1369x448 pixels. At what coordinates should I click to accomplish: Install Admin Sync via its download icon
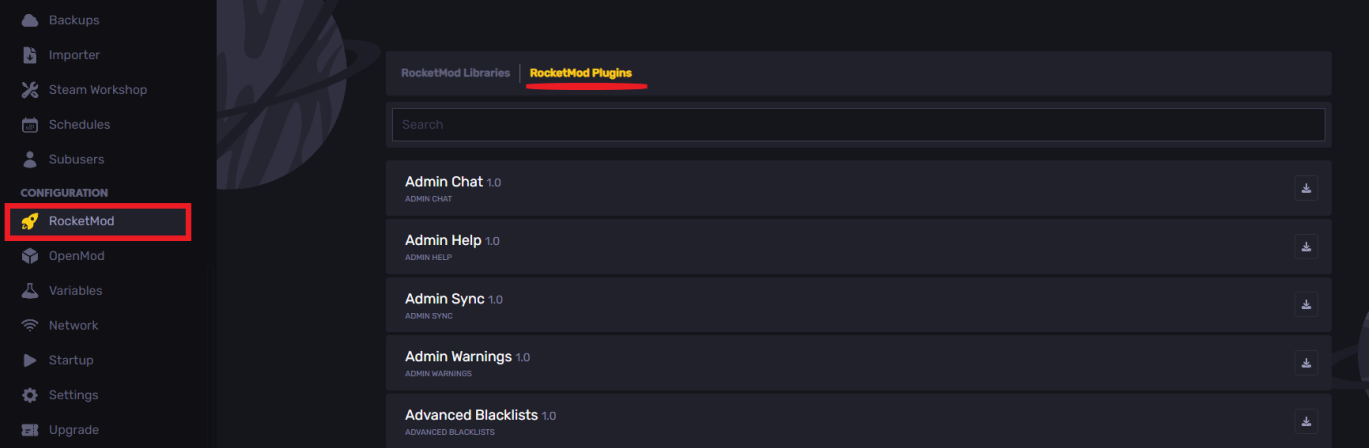1306,304
